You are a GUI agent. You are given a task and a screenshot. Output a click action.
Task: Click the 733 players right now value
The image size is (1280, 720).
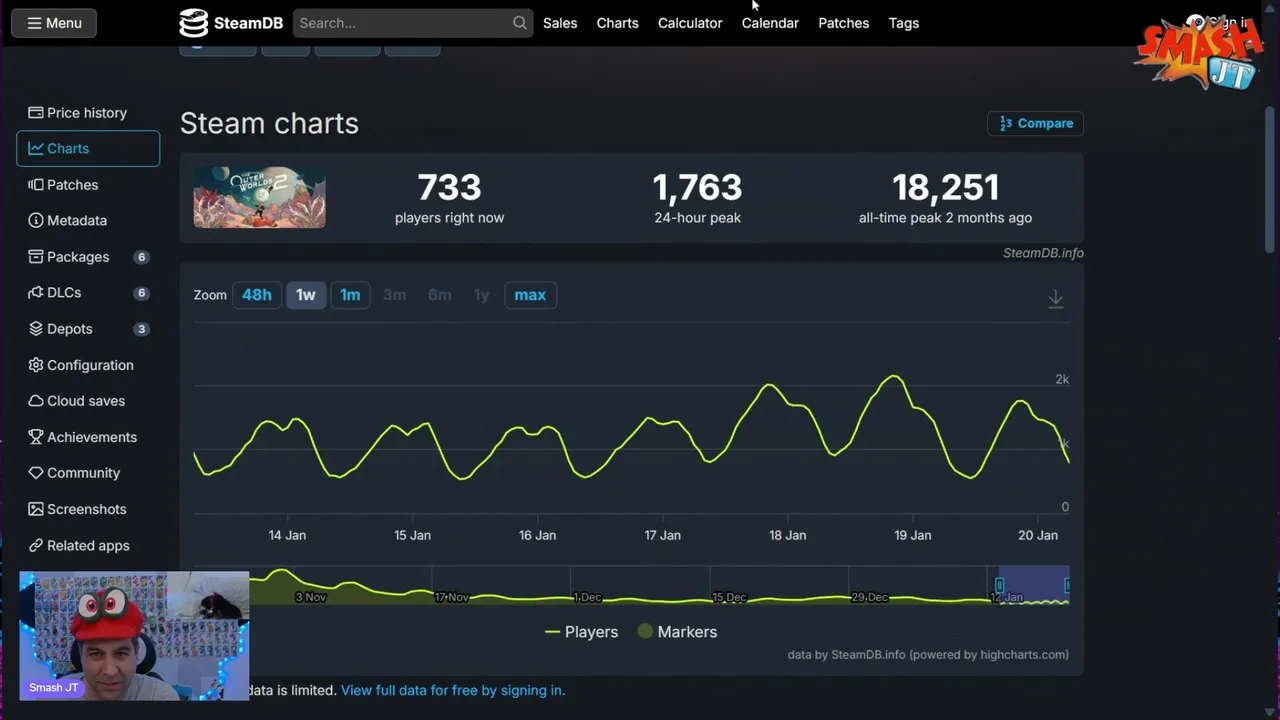(449, 187)
